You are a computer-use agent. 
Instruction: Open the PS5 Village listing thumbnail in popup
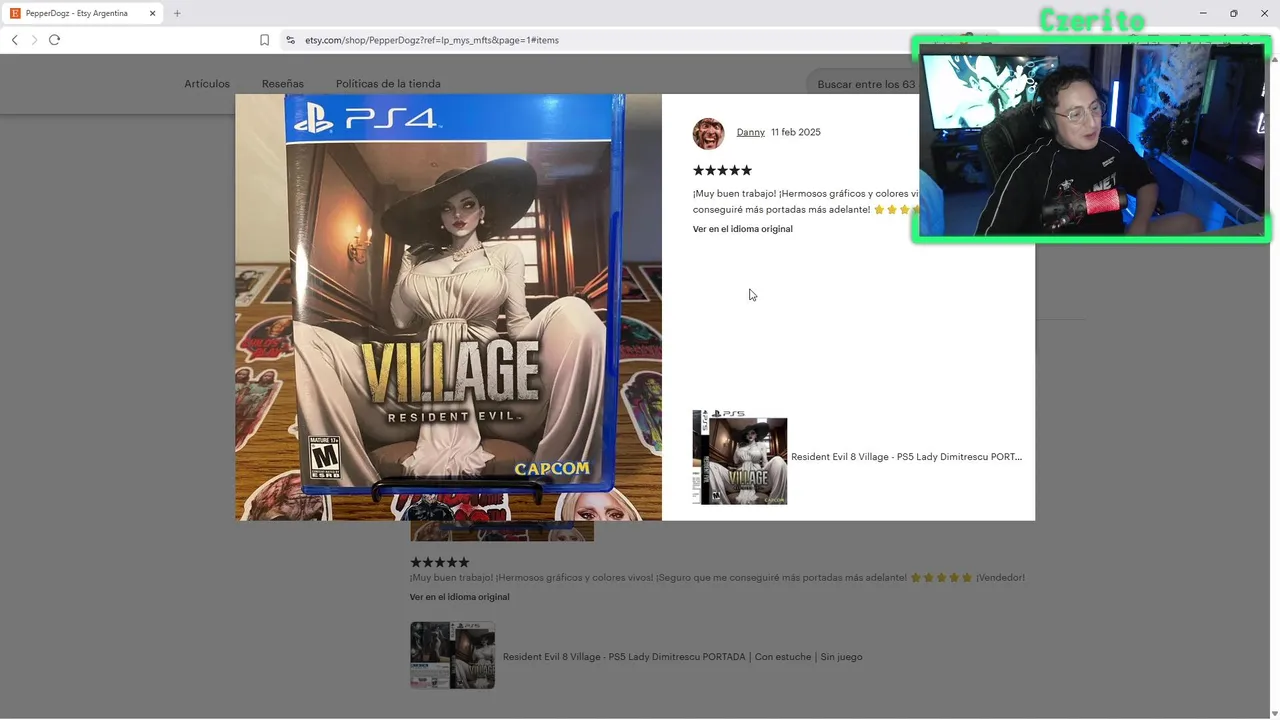[x=740, y=457]
